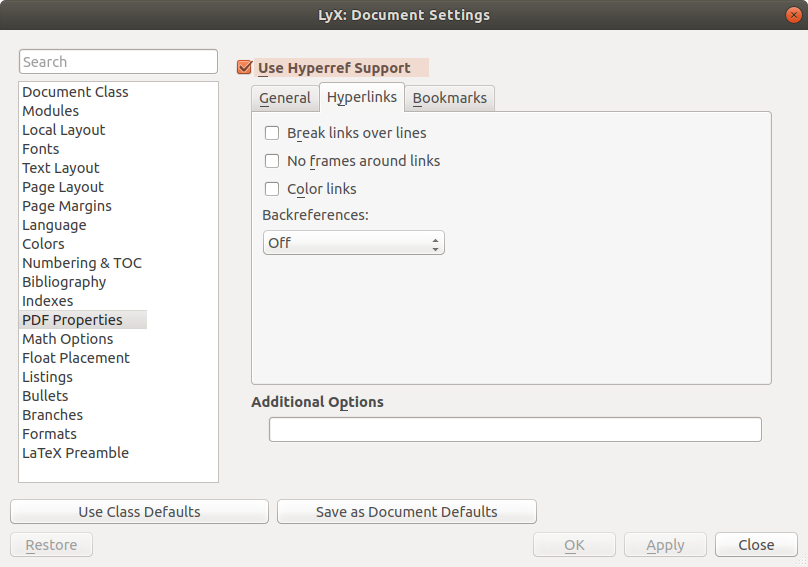Open the Fonts settings category
808x567 pixels.
click(x=41, y=149)
